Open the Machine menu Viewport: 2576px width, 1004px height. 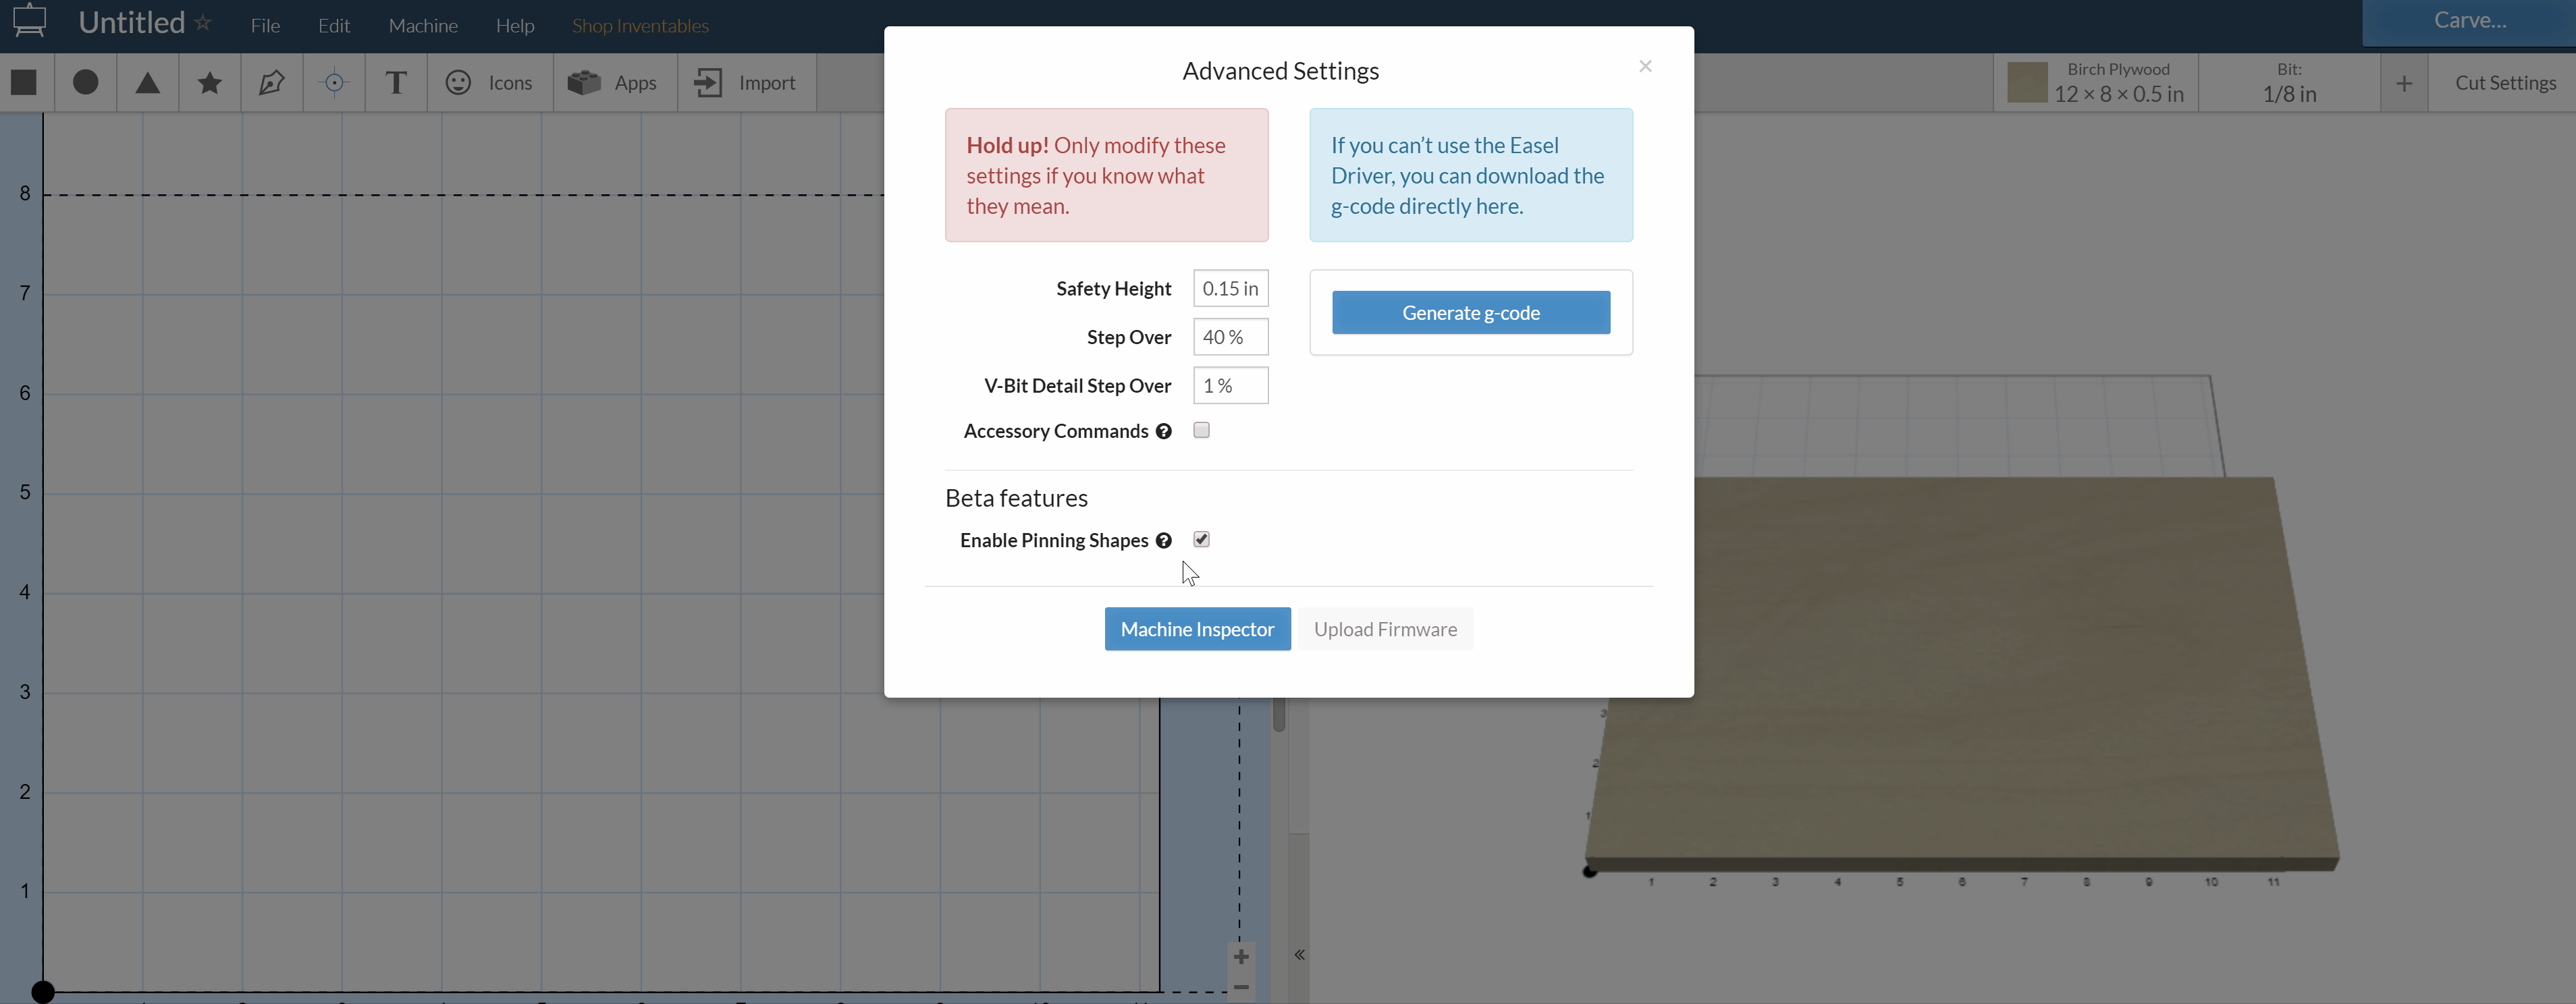pyautogui.click(x=423, y=26)
